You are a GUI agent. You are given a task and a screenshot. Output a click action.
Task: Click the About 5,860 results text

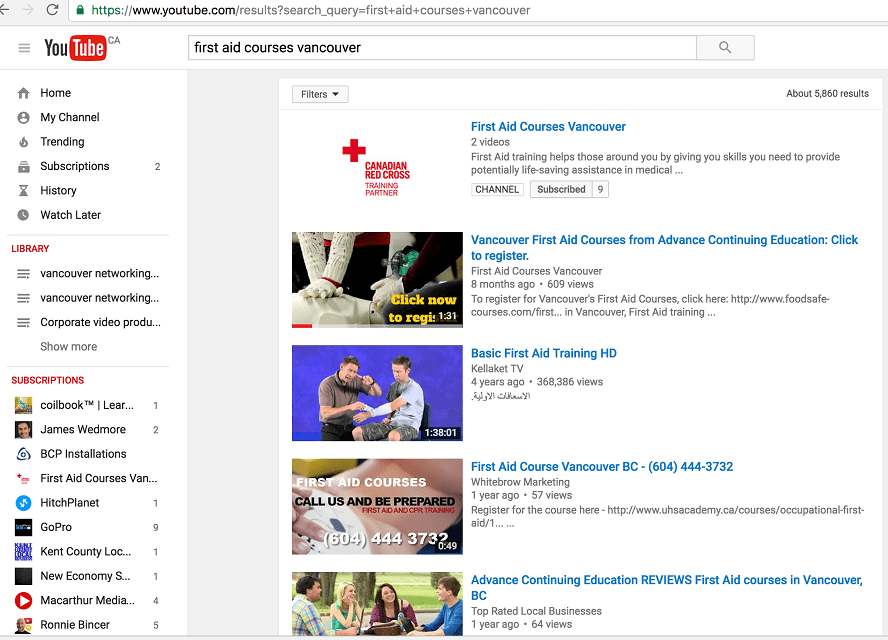coord(827,93)
